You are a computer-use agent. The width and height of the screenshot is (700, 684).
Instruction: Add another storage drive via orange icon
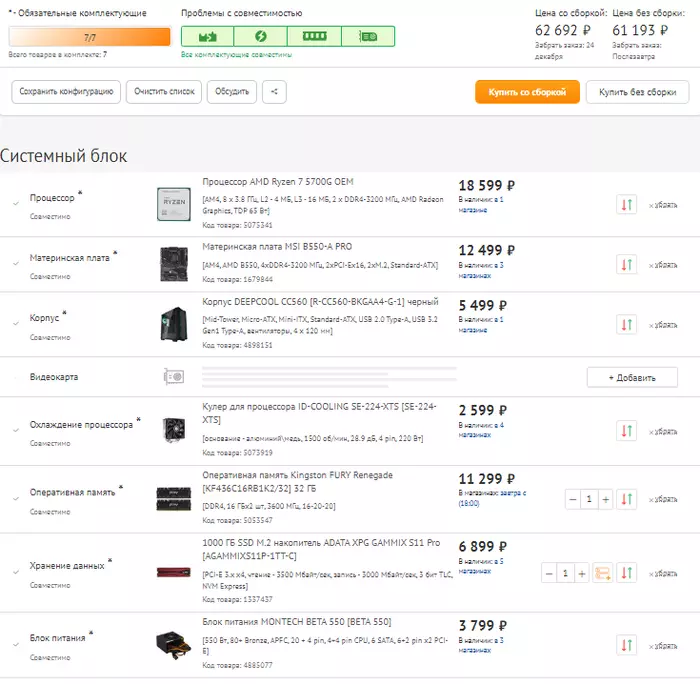[x=602, y=573]
